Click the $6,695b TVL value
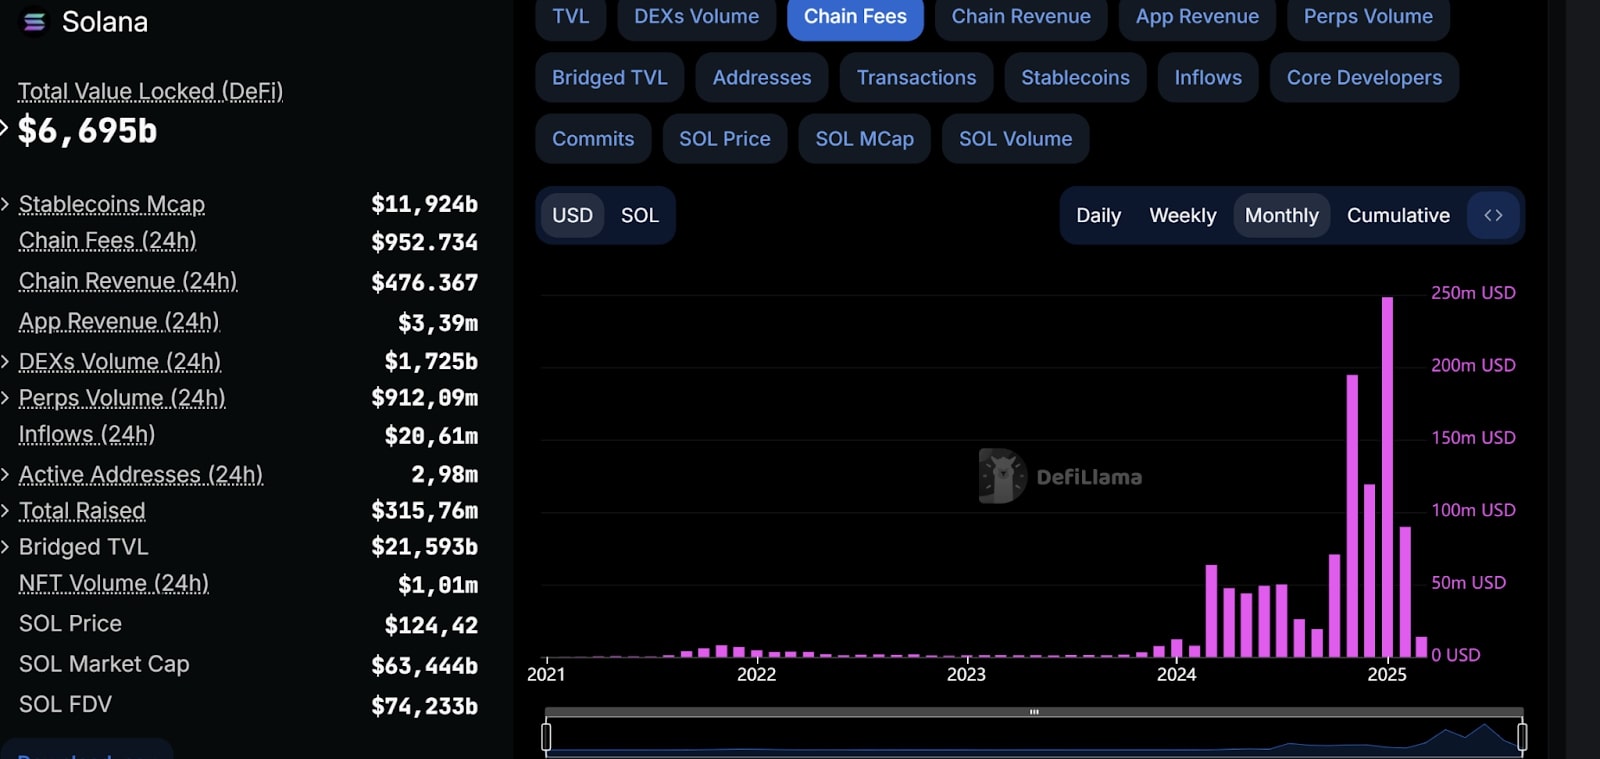This screenshot has width=1600, height=759. 88,131
